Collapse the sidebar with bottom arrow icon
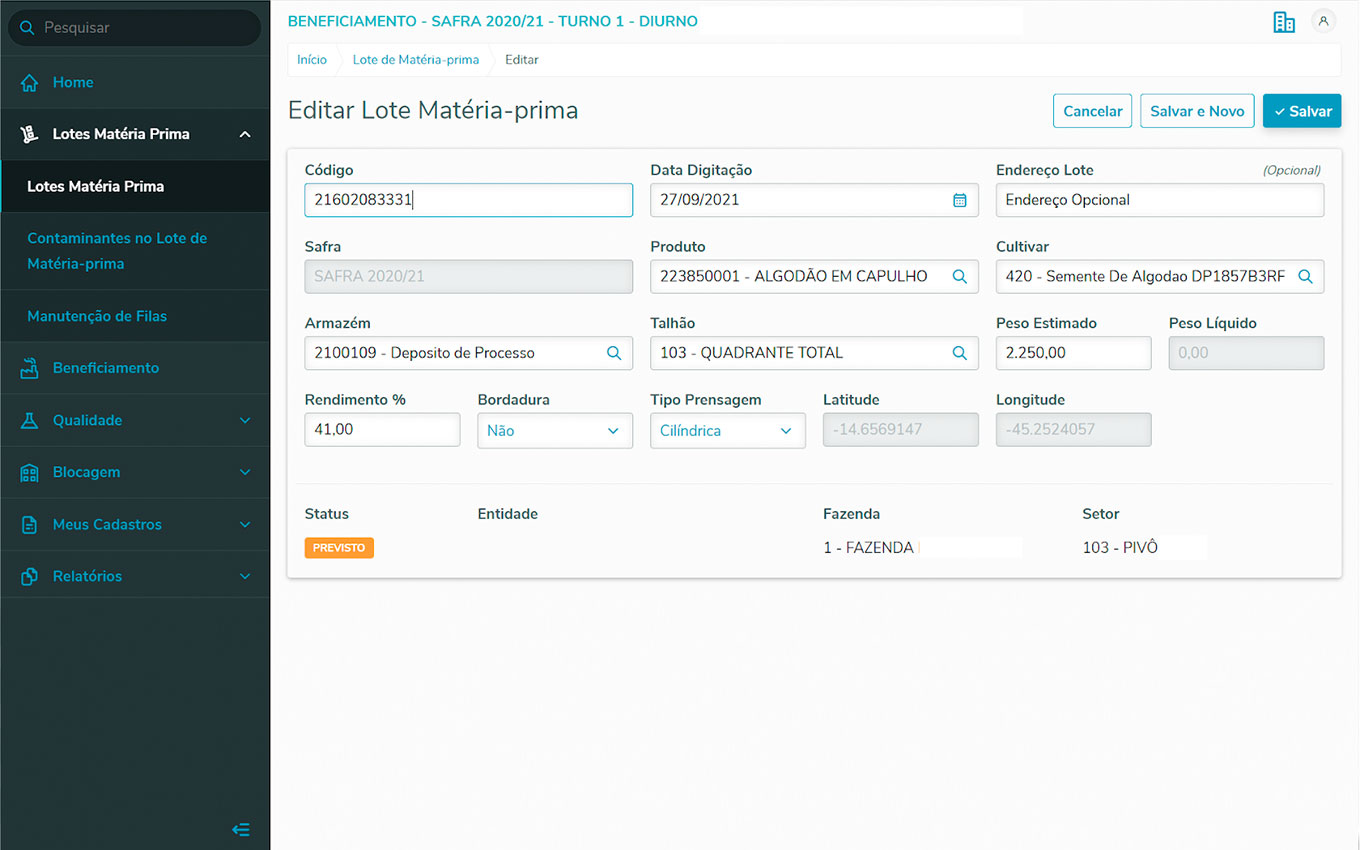The width and height of the screenshot is (1360, 850). click(x=240, y=829)
